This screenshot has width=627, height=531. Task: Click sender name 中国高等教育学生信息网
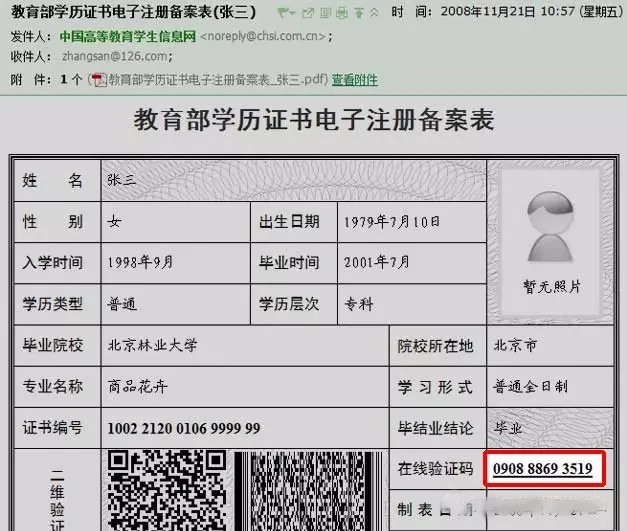click(128, 36)
